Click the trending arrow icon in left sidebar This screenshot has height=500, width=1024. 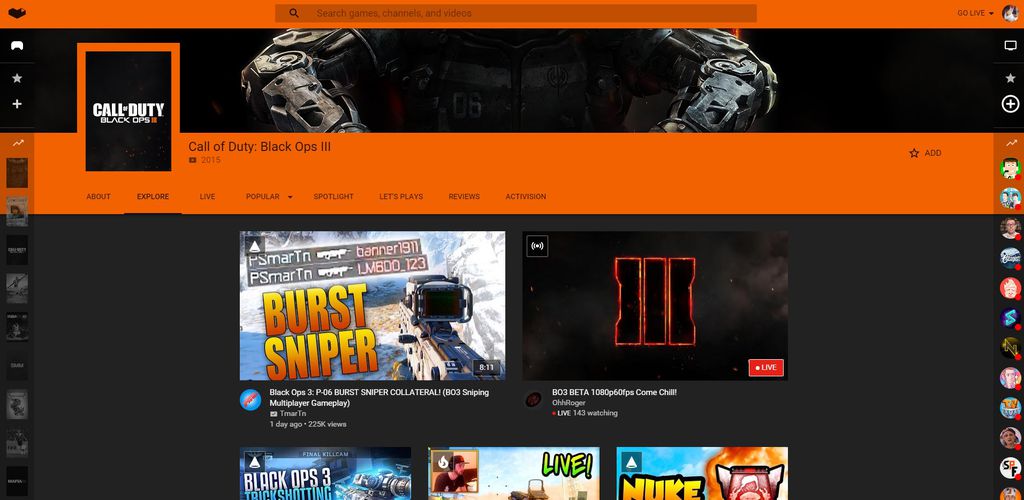pos(17,142)
